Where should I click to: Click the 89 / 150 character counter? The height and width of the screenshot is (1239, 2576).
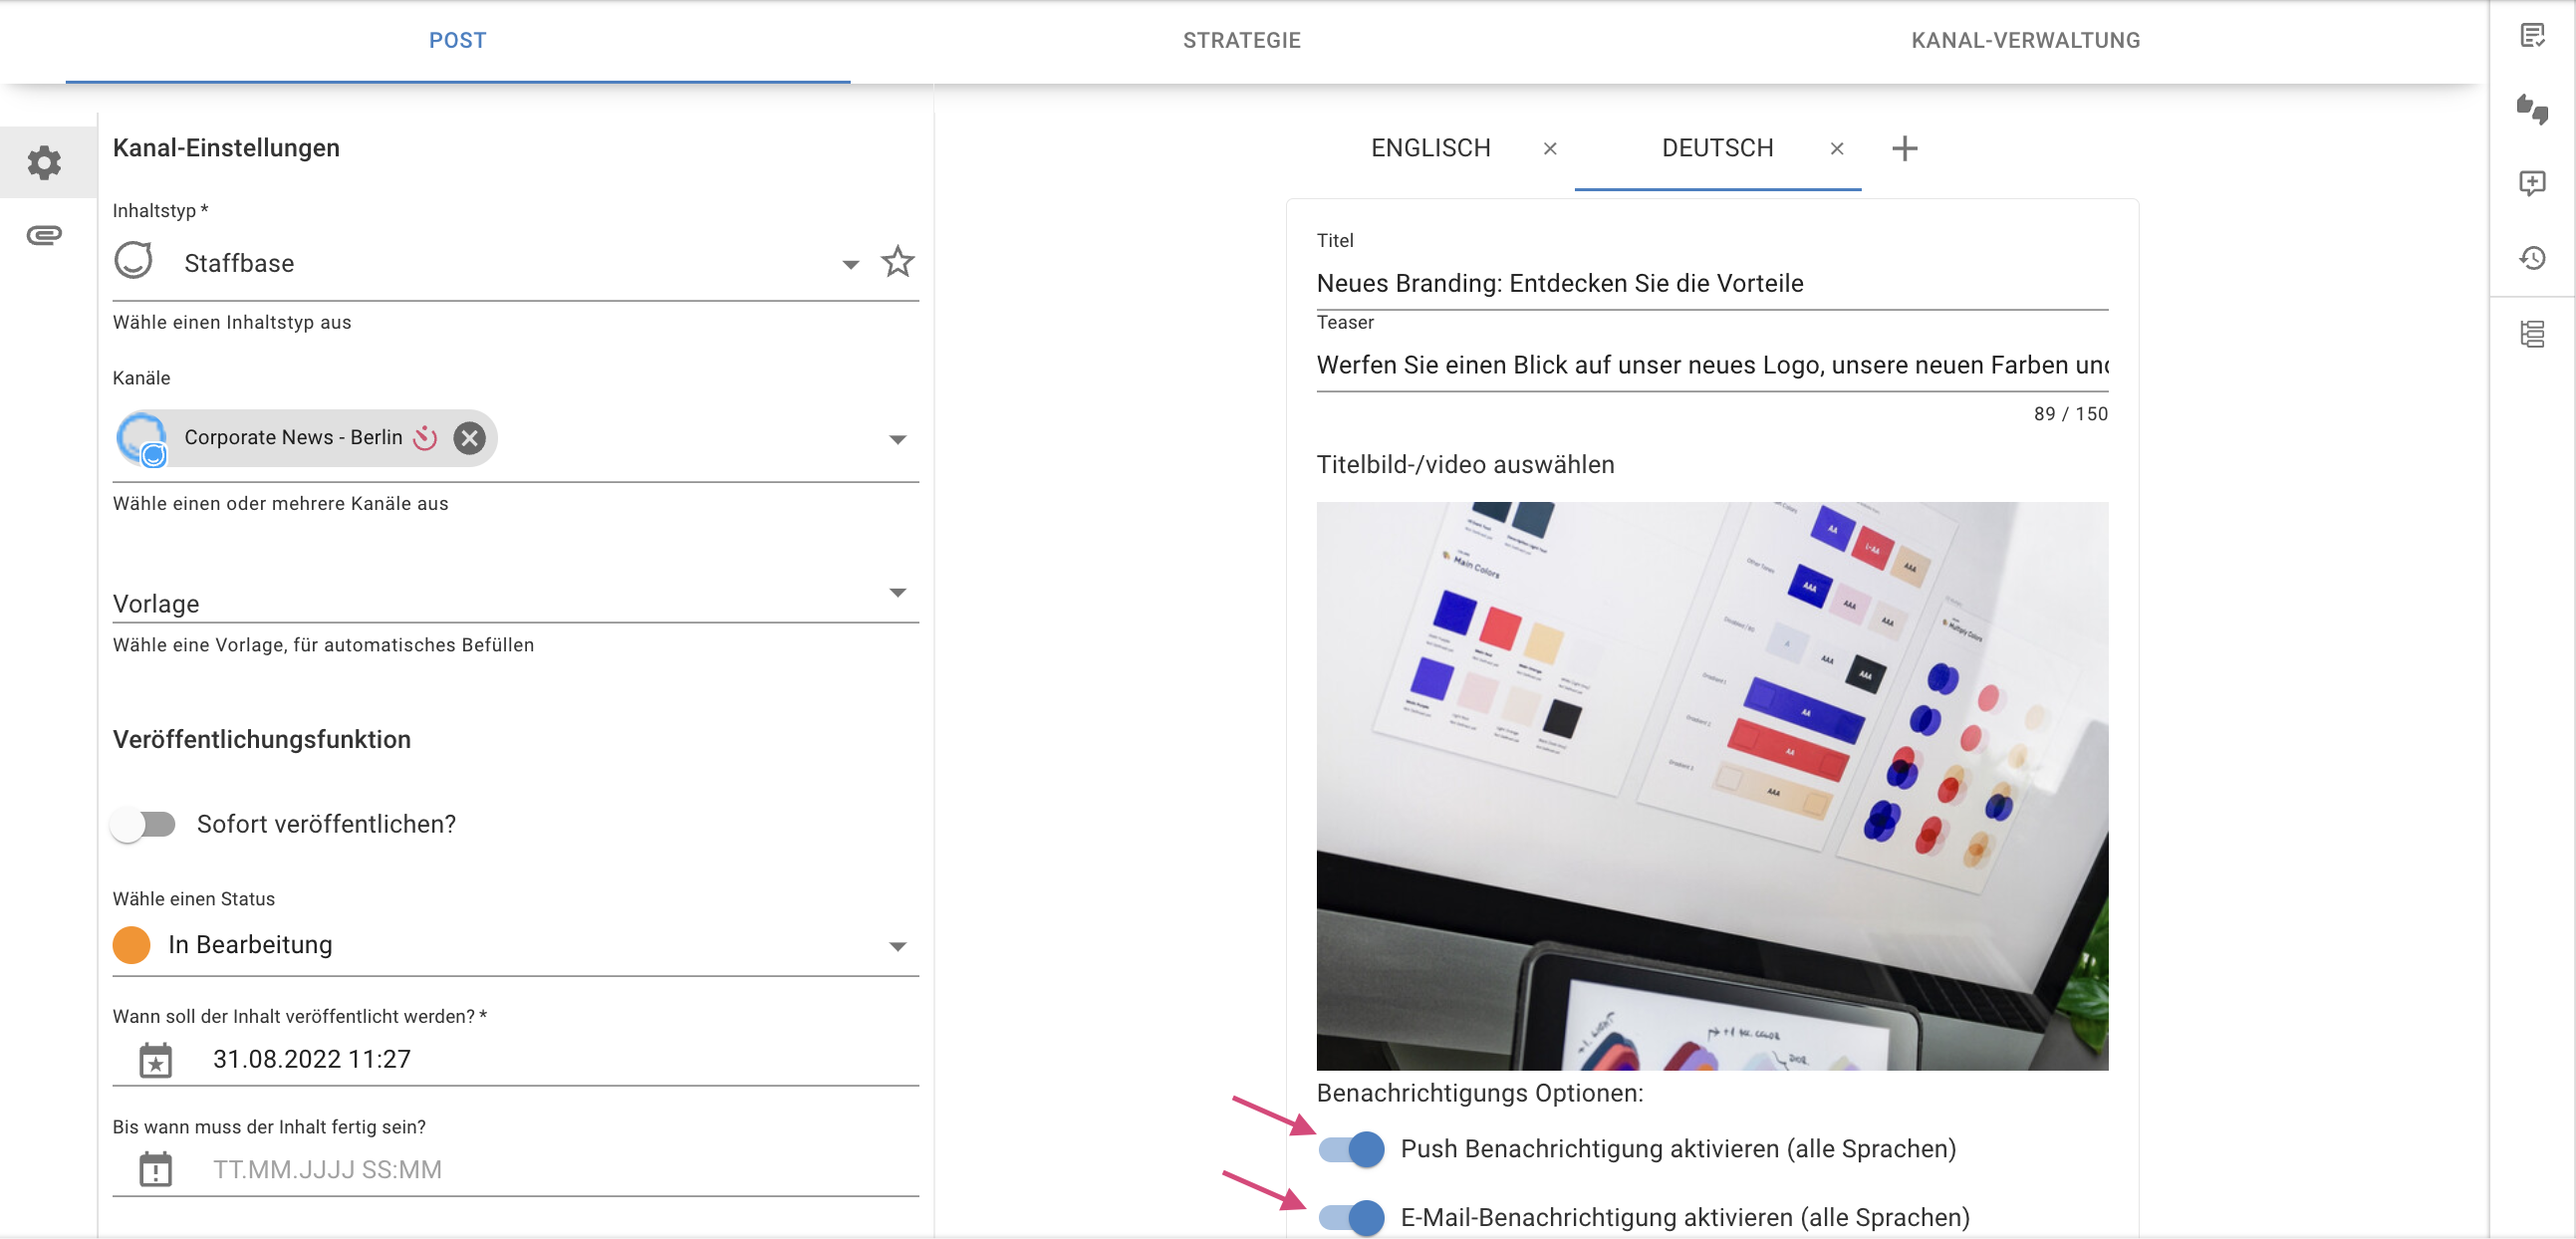tap(2070, 414)
